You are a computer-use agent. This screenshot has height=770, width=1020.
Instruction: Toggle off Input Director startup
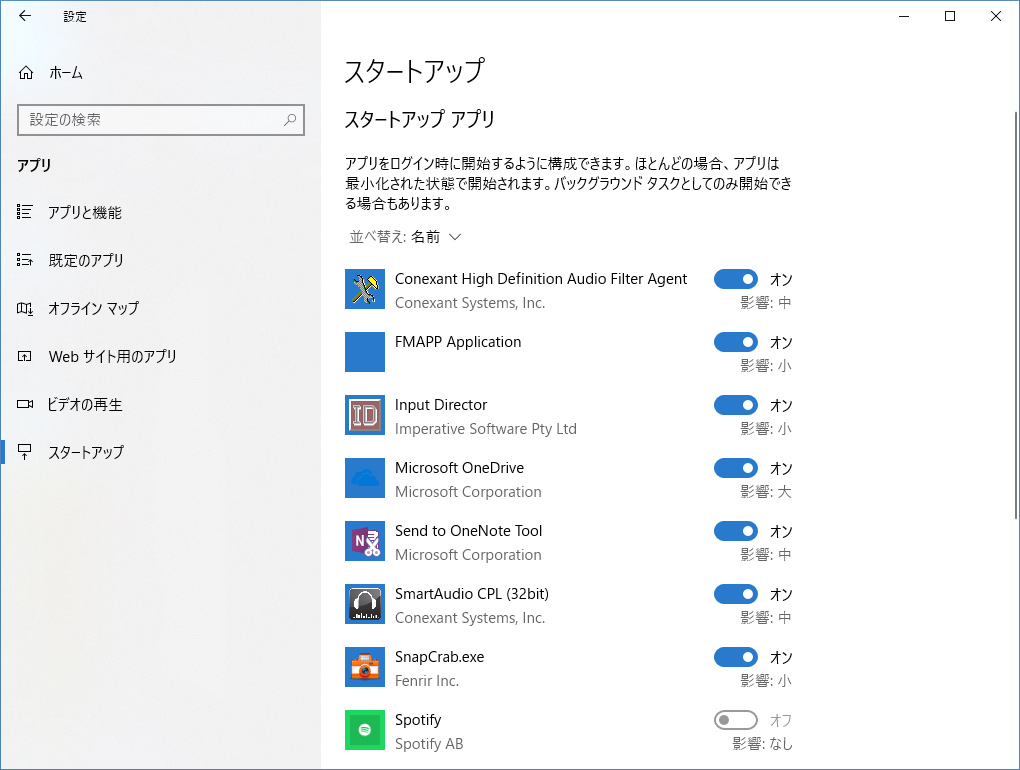click(736, 405)
